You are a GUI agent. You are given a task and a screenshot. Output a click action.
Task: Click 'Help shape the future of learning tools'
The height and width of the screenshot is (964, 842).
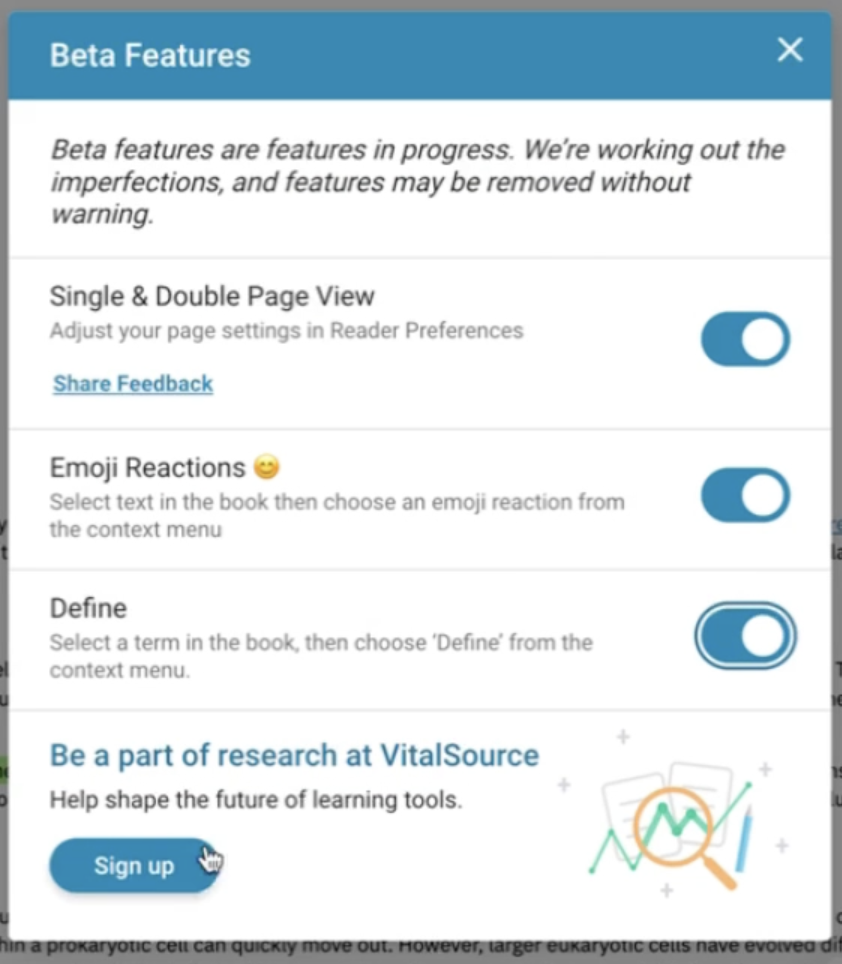coord(256,799)
